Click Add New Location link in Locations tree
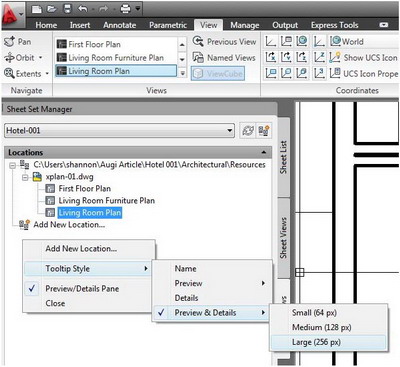 pyautogui.click(x=69, y=225)
